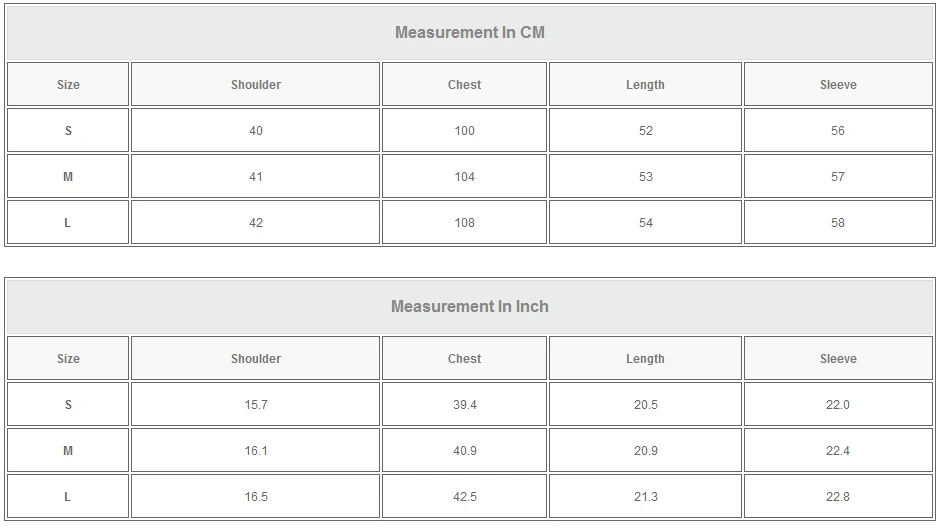Click the length value 21.3 cell
The width and height of the screenshot is (940, 528).
point(645,497)
